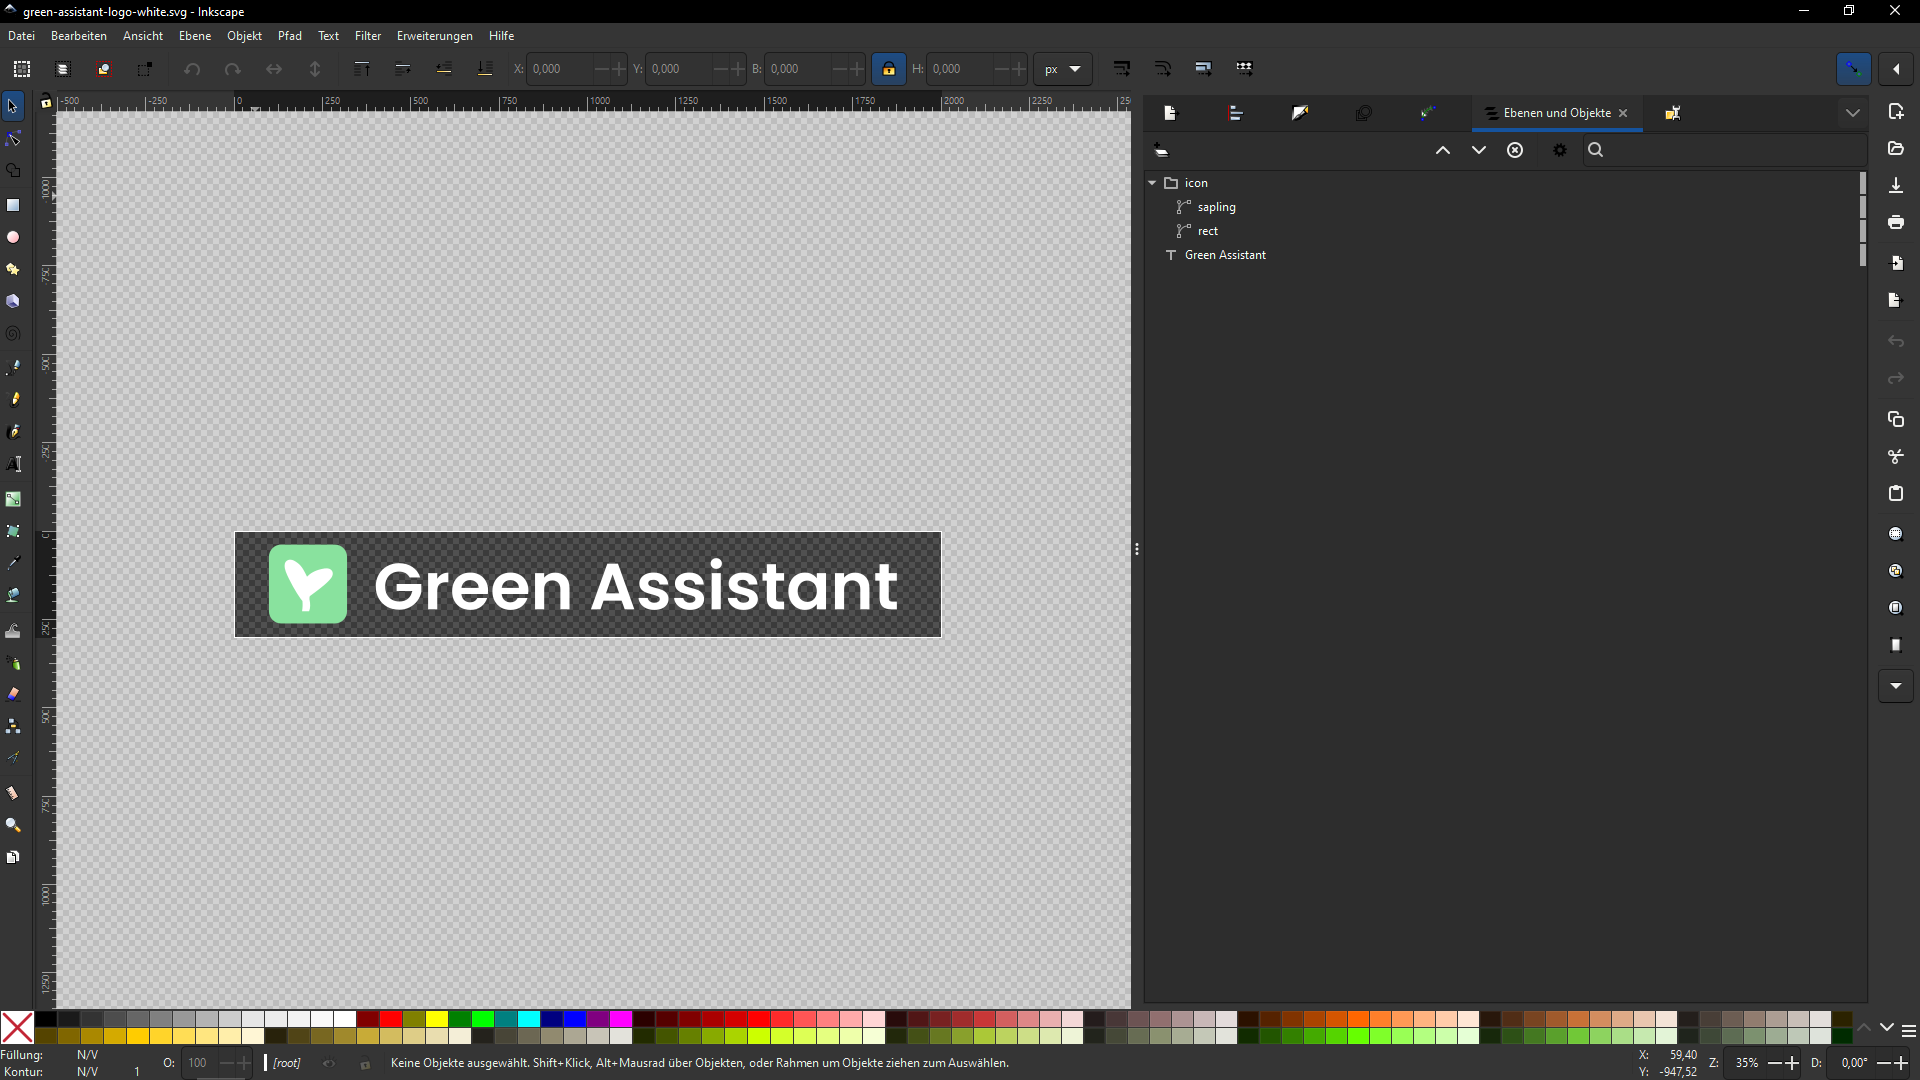Image resolution: width=1920 pixels, height=1080 pixels.
Task: Open the Pfad menu
Action: point(289,36)
